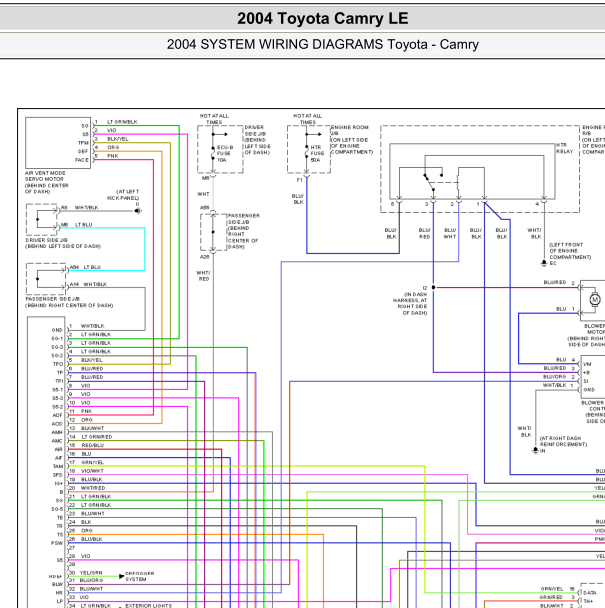Click '(AT RIGHT DASH REINFORCEMENT)' ground note
This screenshot has height=608, width=605.
click(563, 441)
